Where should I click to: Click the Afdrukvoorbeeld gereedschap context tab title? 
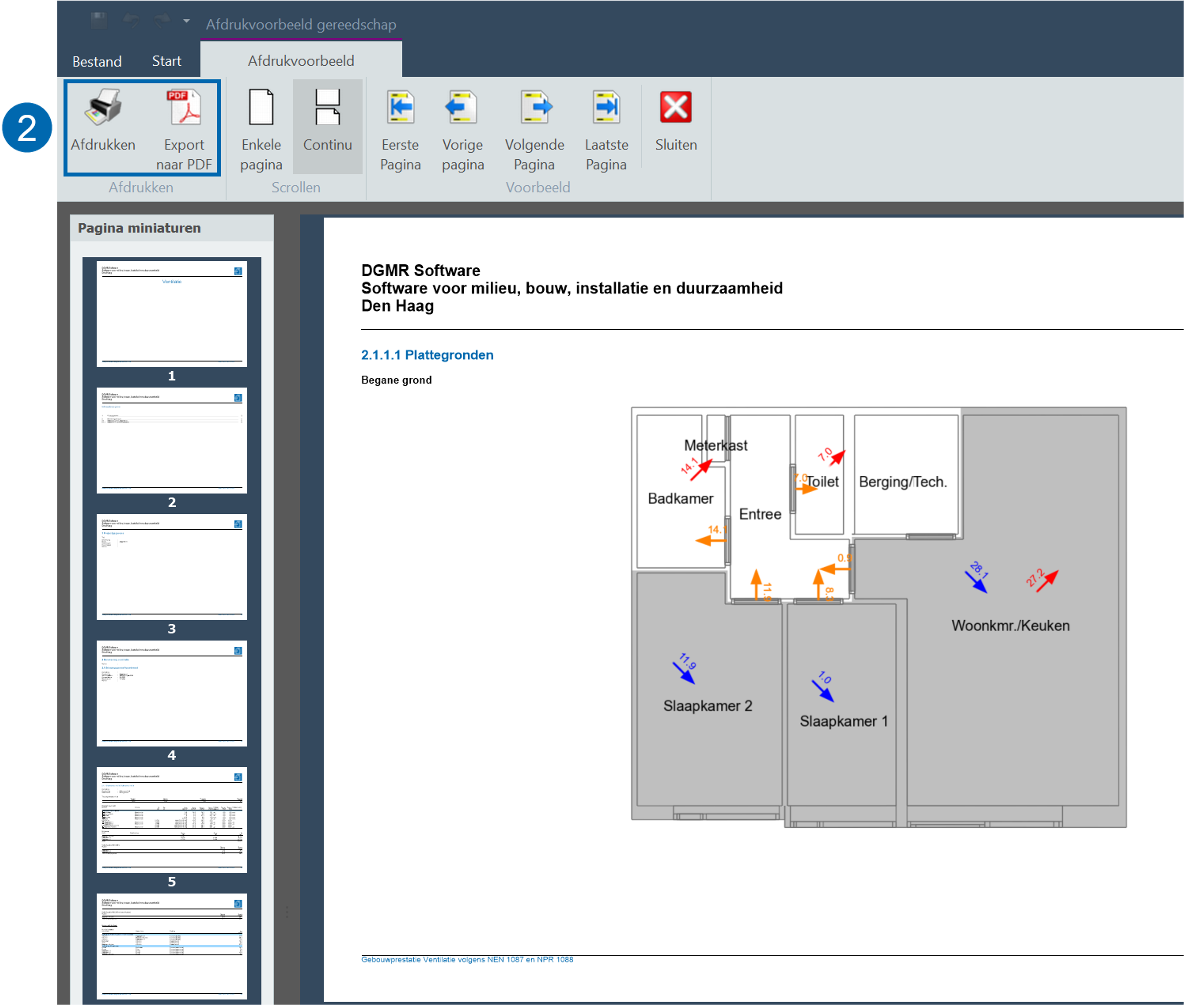click(x=301, y=24)
